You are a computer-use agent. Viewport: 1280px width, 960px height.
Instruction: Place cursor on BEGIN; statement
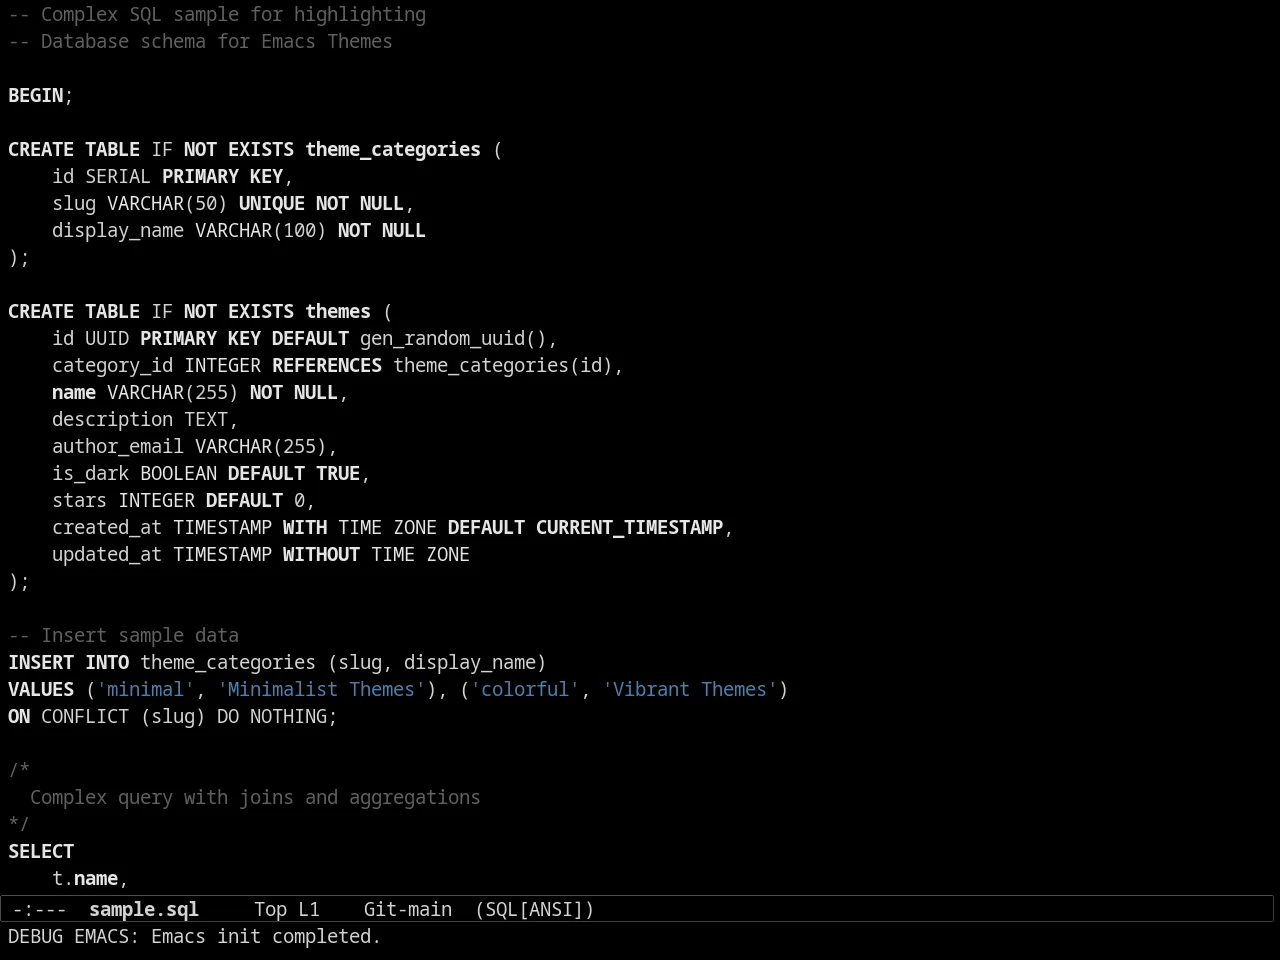click(x=41, y=95)
